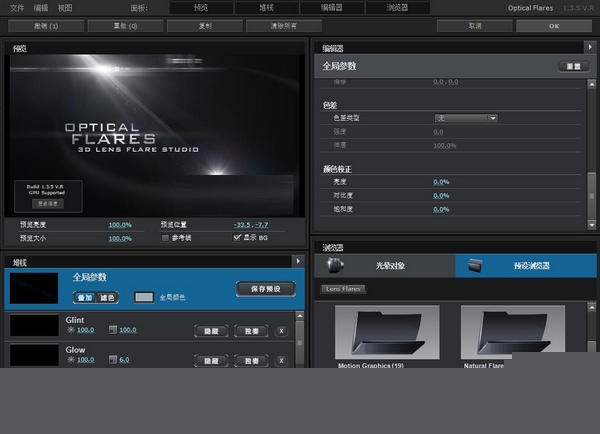Click the Glint brightness sun icon
Viewport: 600px width, 434px height.
pos(70,329)
